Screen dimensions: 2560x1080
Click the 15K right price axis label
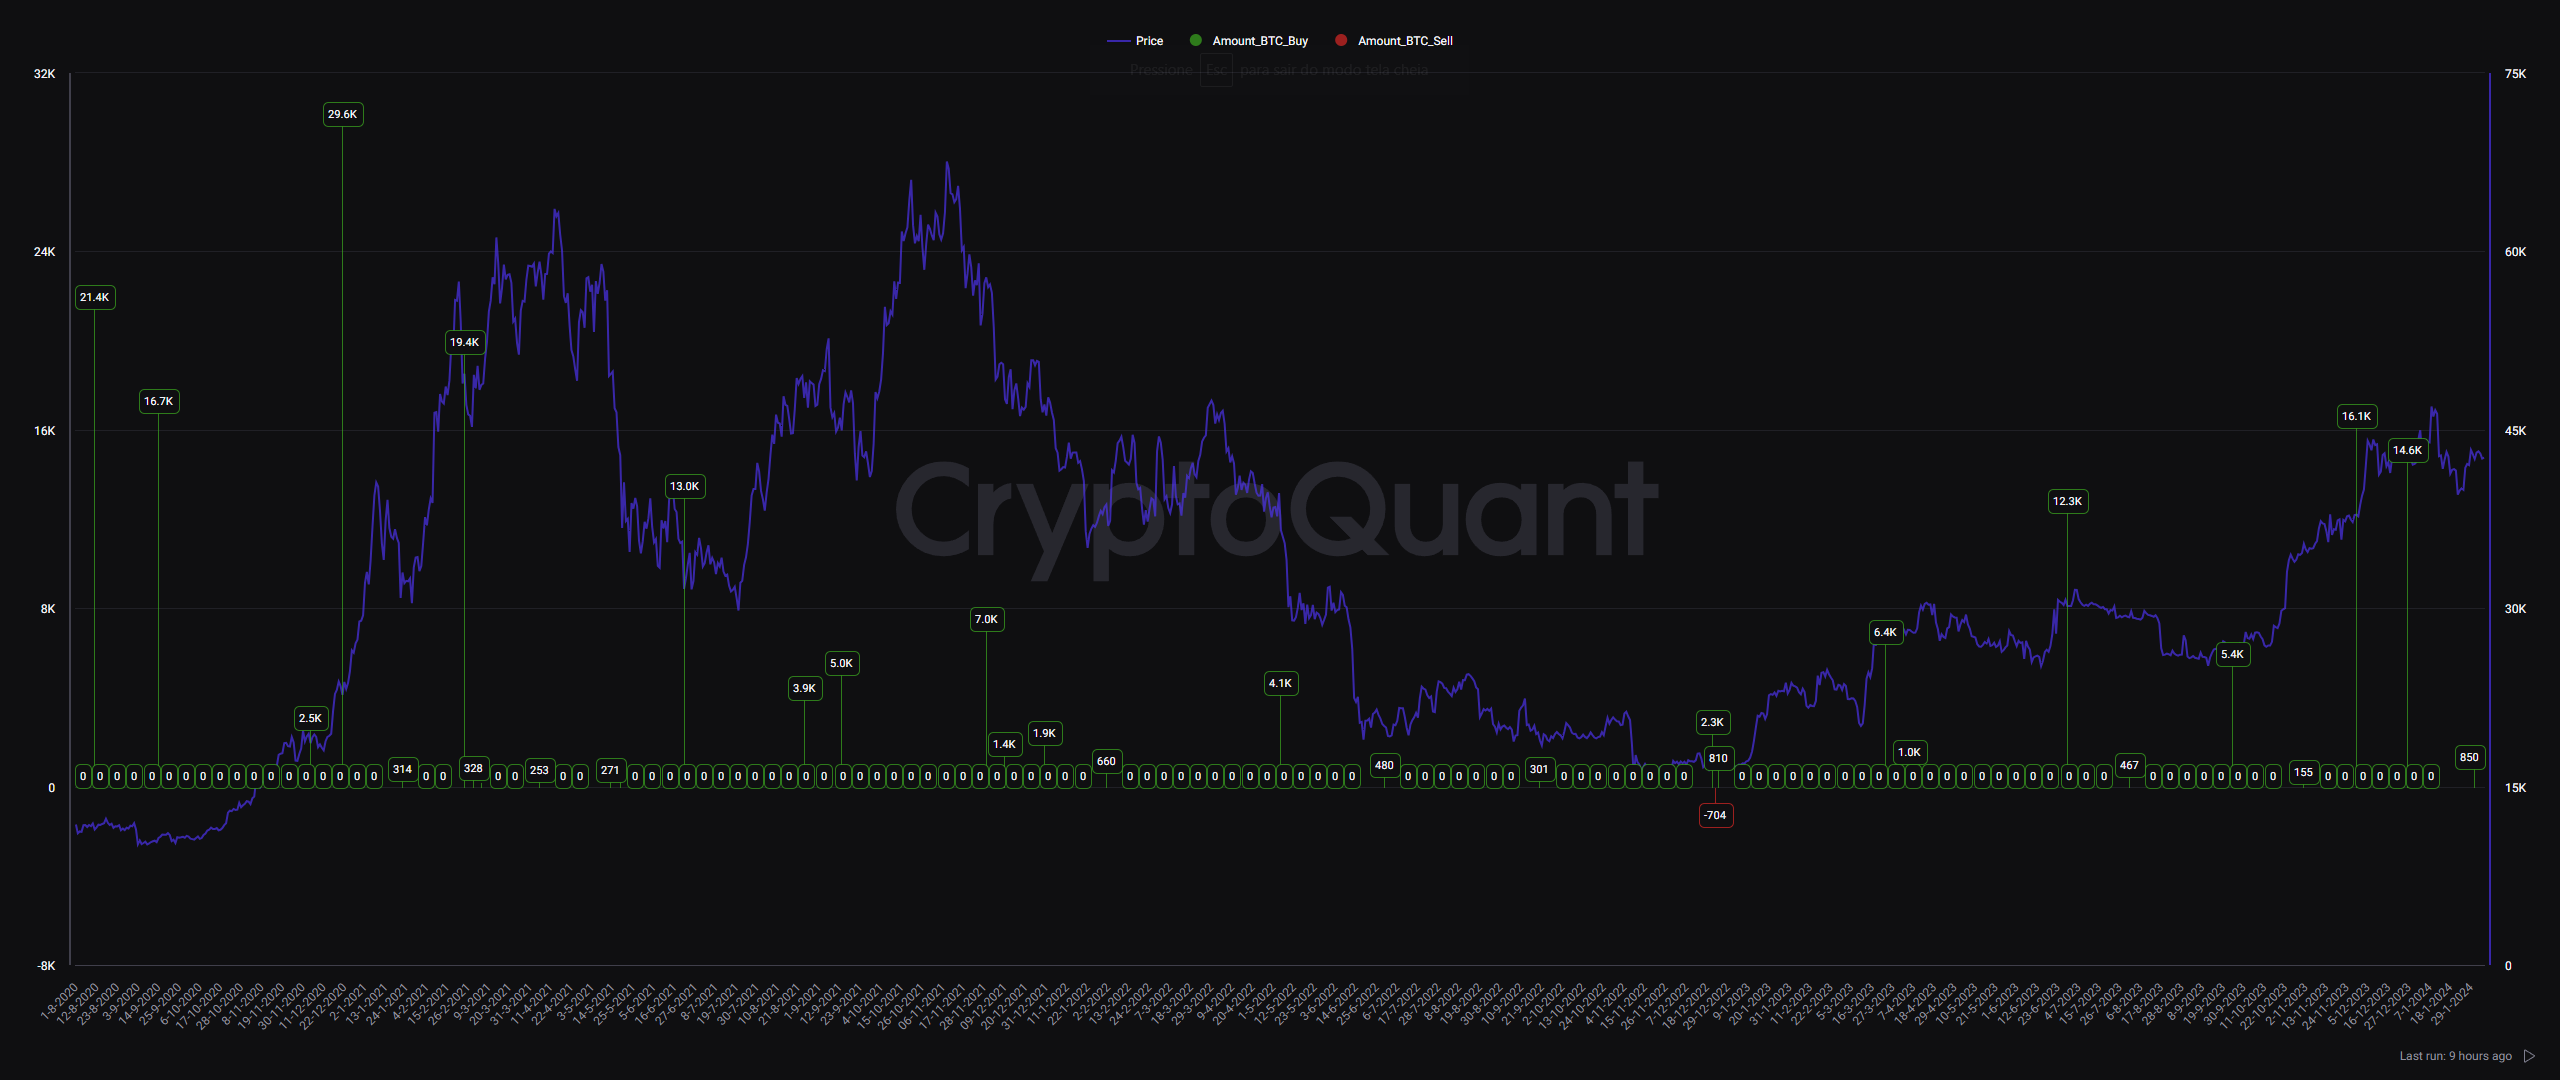(2516, 788)
